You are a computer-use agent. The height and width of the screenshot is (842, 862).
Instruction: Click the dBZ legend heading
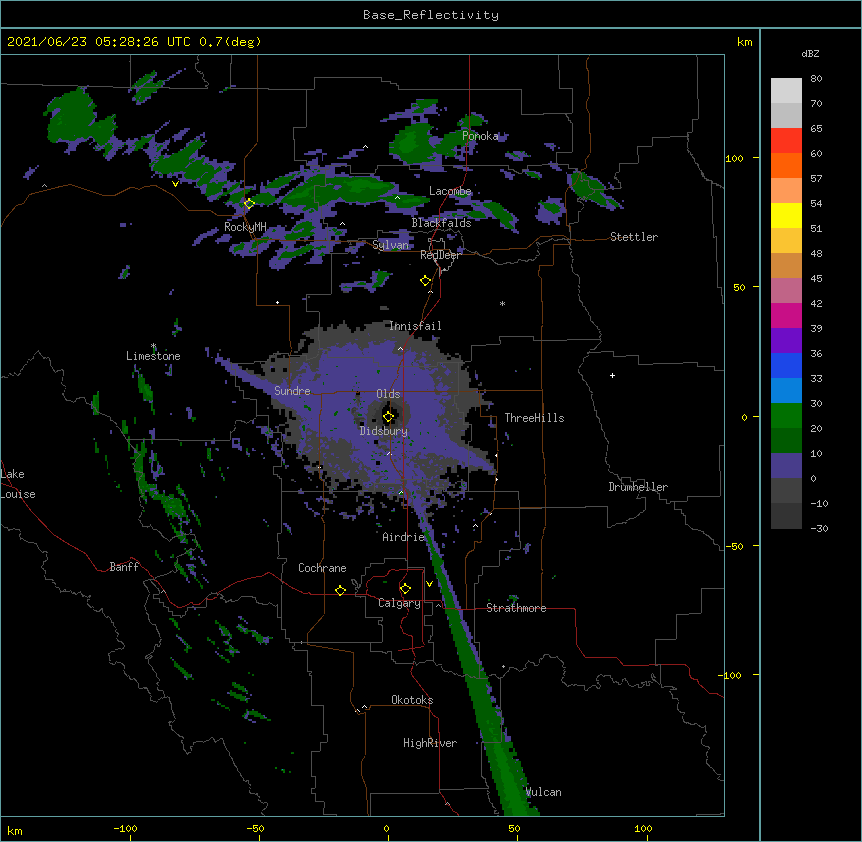pyautogui.click(x=810, y=53)
